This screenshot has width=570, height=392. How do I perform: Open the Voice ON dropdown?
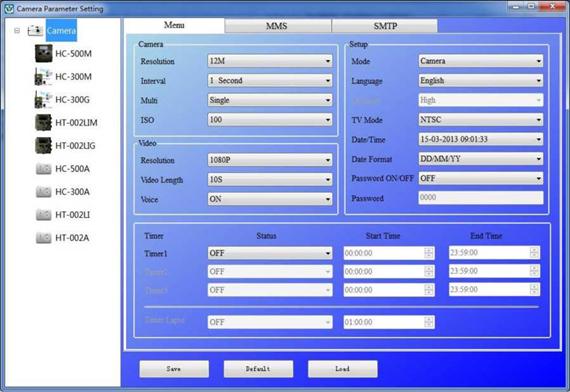270,199
